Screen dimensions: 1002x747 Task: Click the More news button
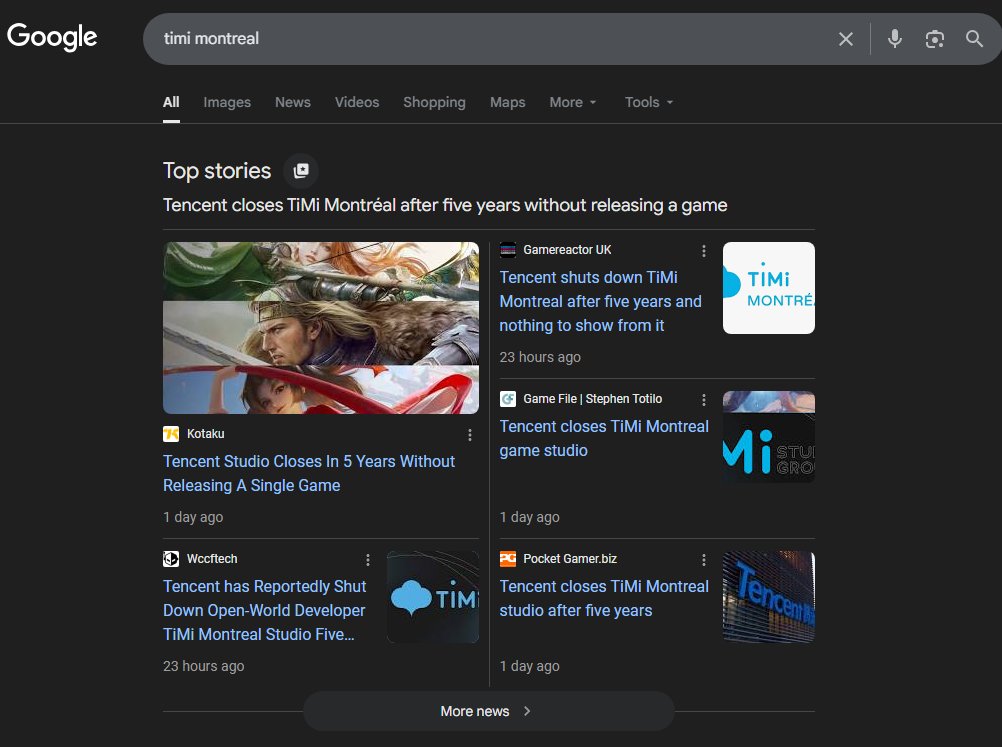[x=489, y=711]
